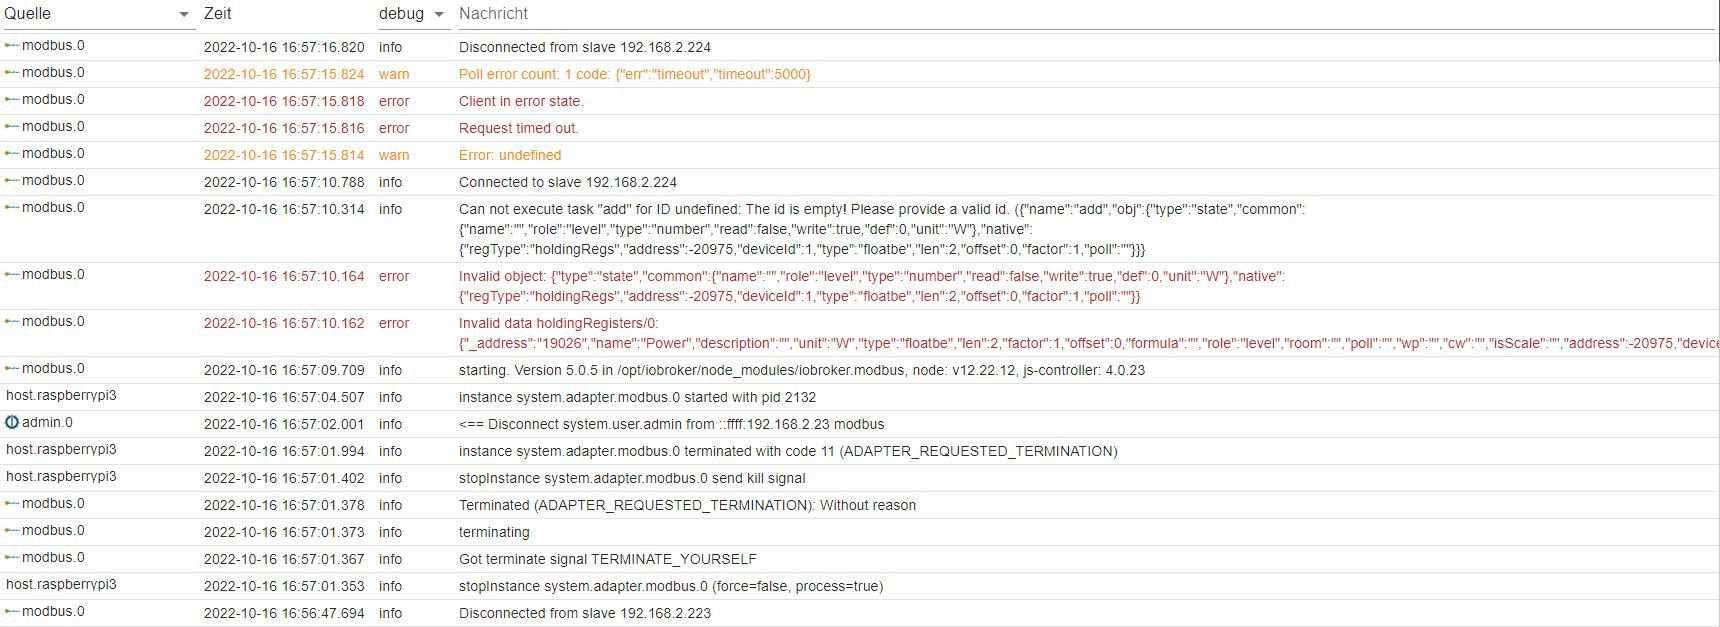Click modbus icon beside 'Request timed out.' row
Image resolution: width=1720 pixels, height=627 pixels.
(x=12, y=127)
